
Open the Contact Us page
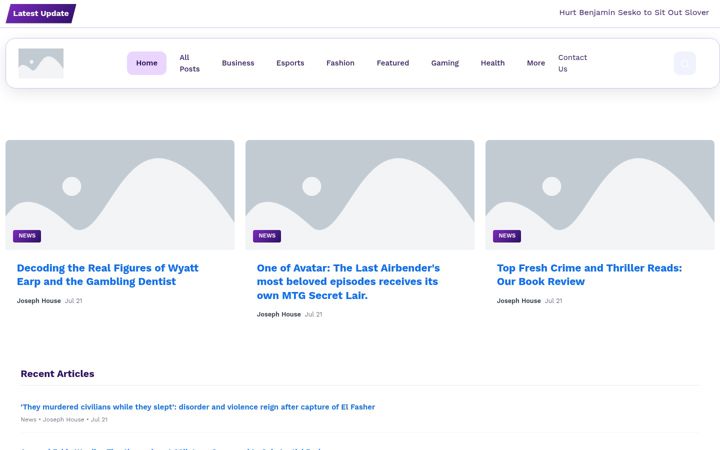(x=572, y=63)
